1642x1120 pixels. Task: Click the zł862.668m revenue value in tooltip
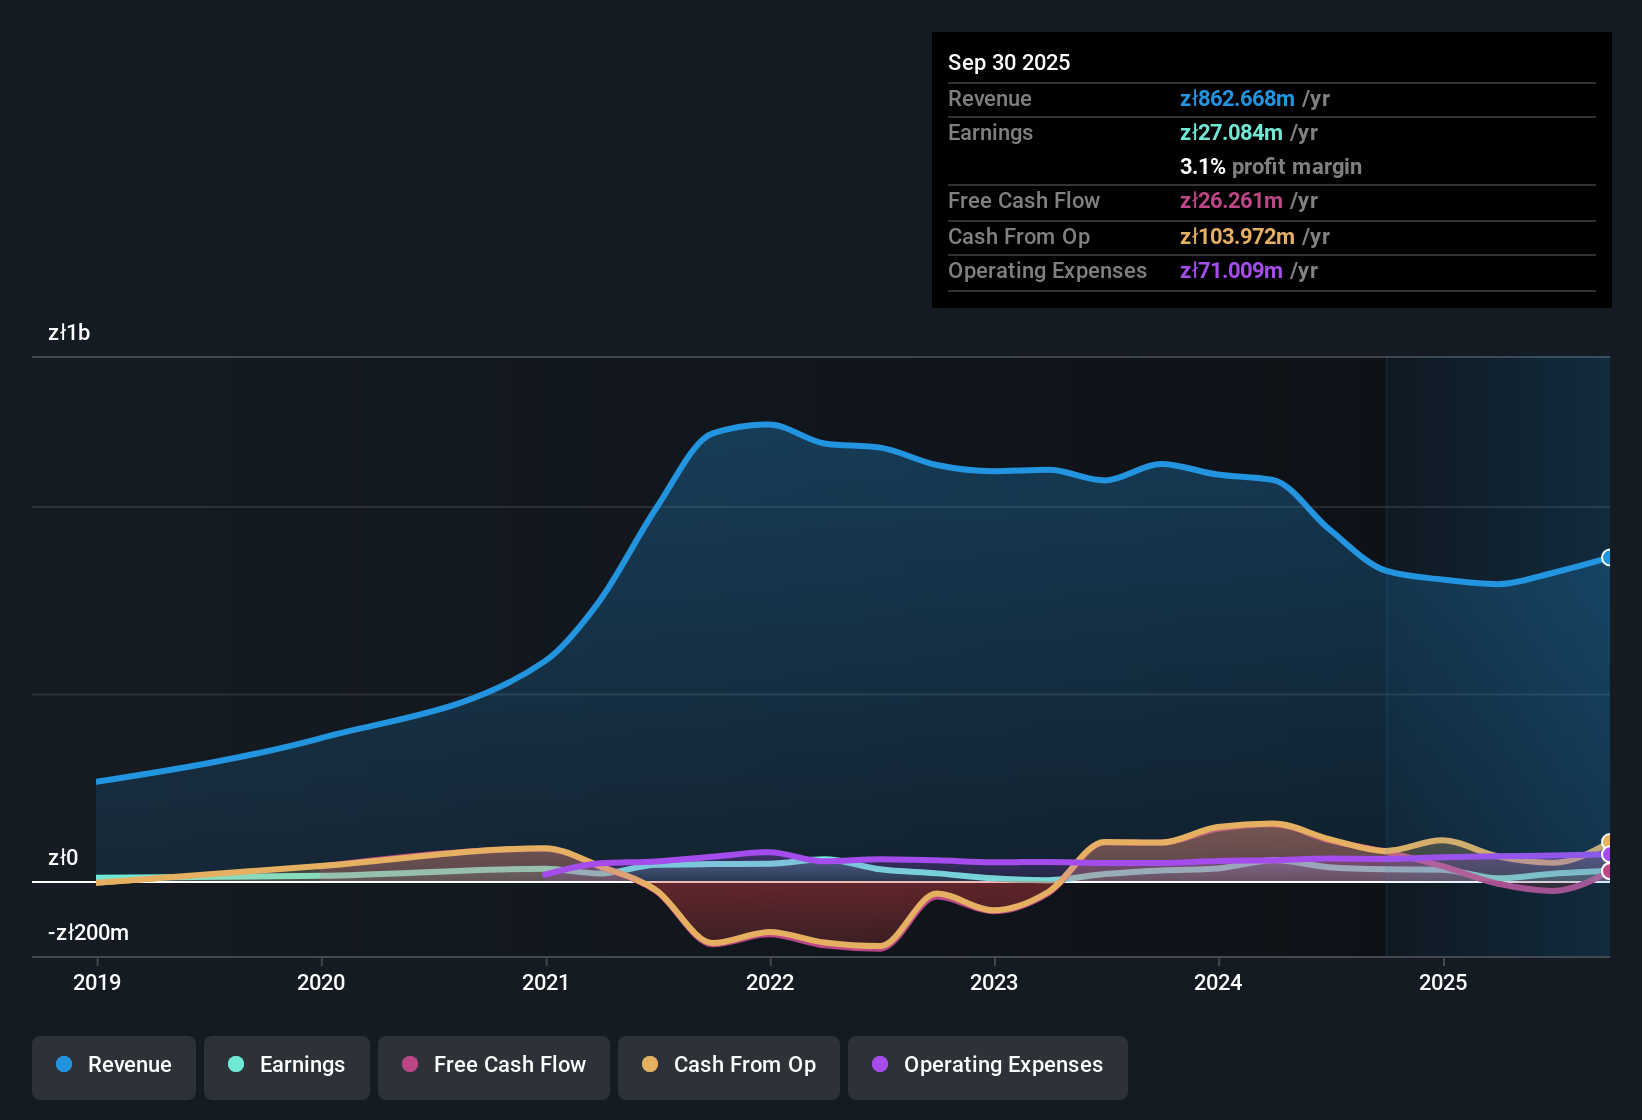point(1237,99)
